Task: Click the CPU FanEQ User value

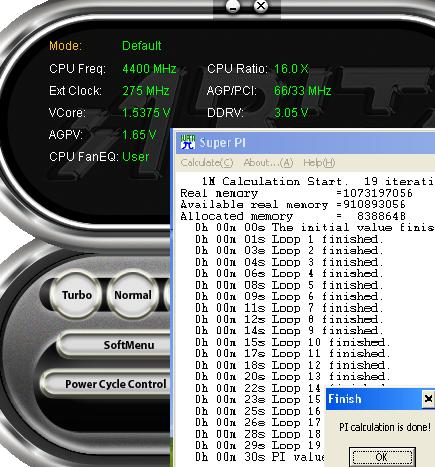Action: click(x=135, y=157)
